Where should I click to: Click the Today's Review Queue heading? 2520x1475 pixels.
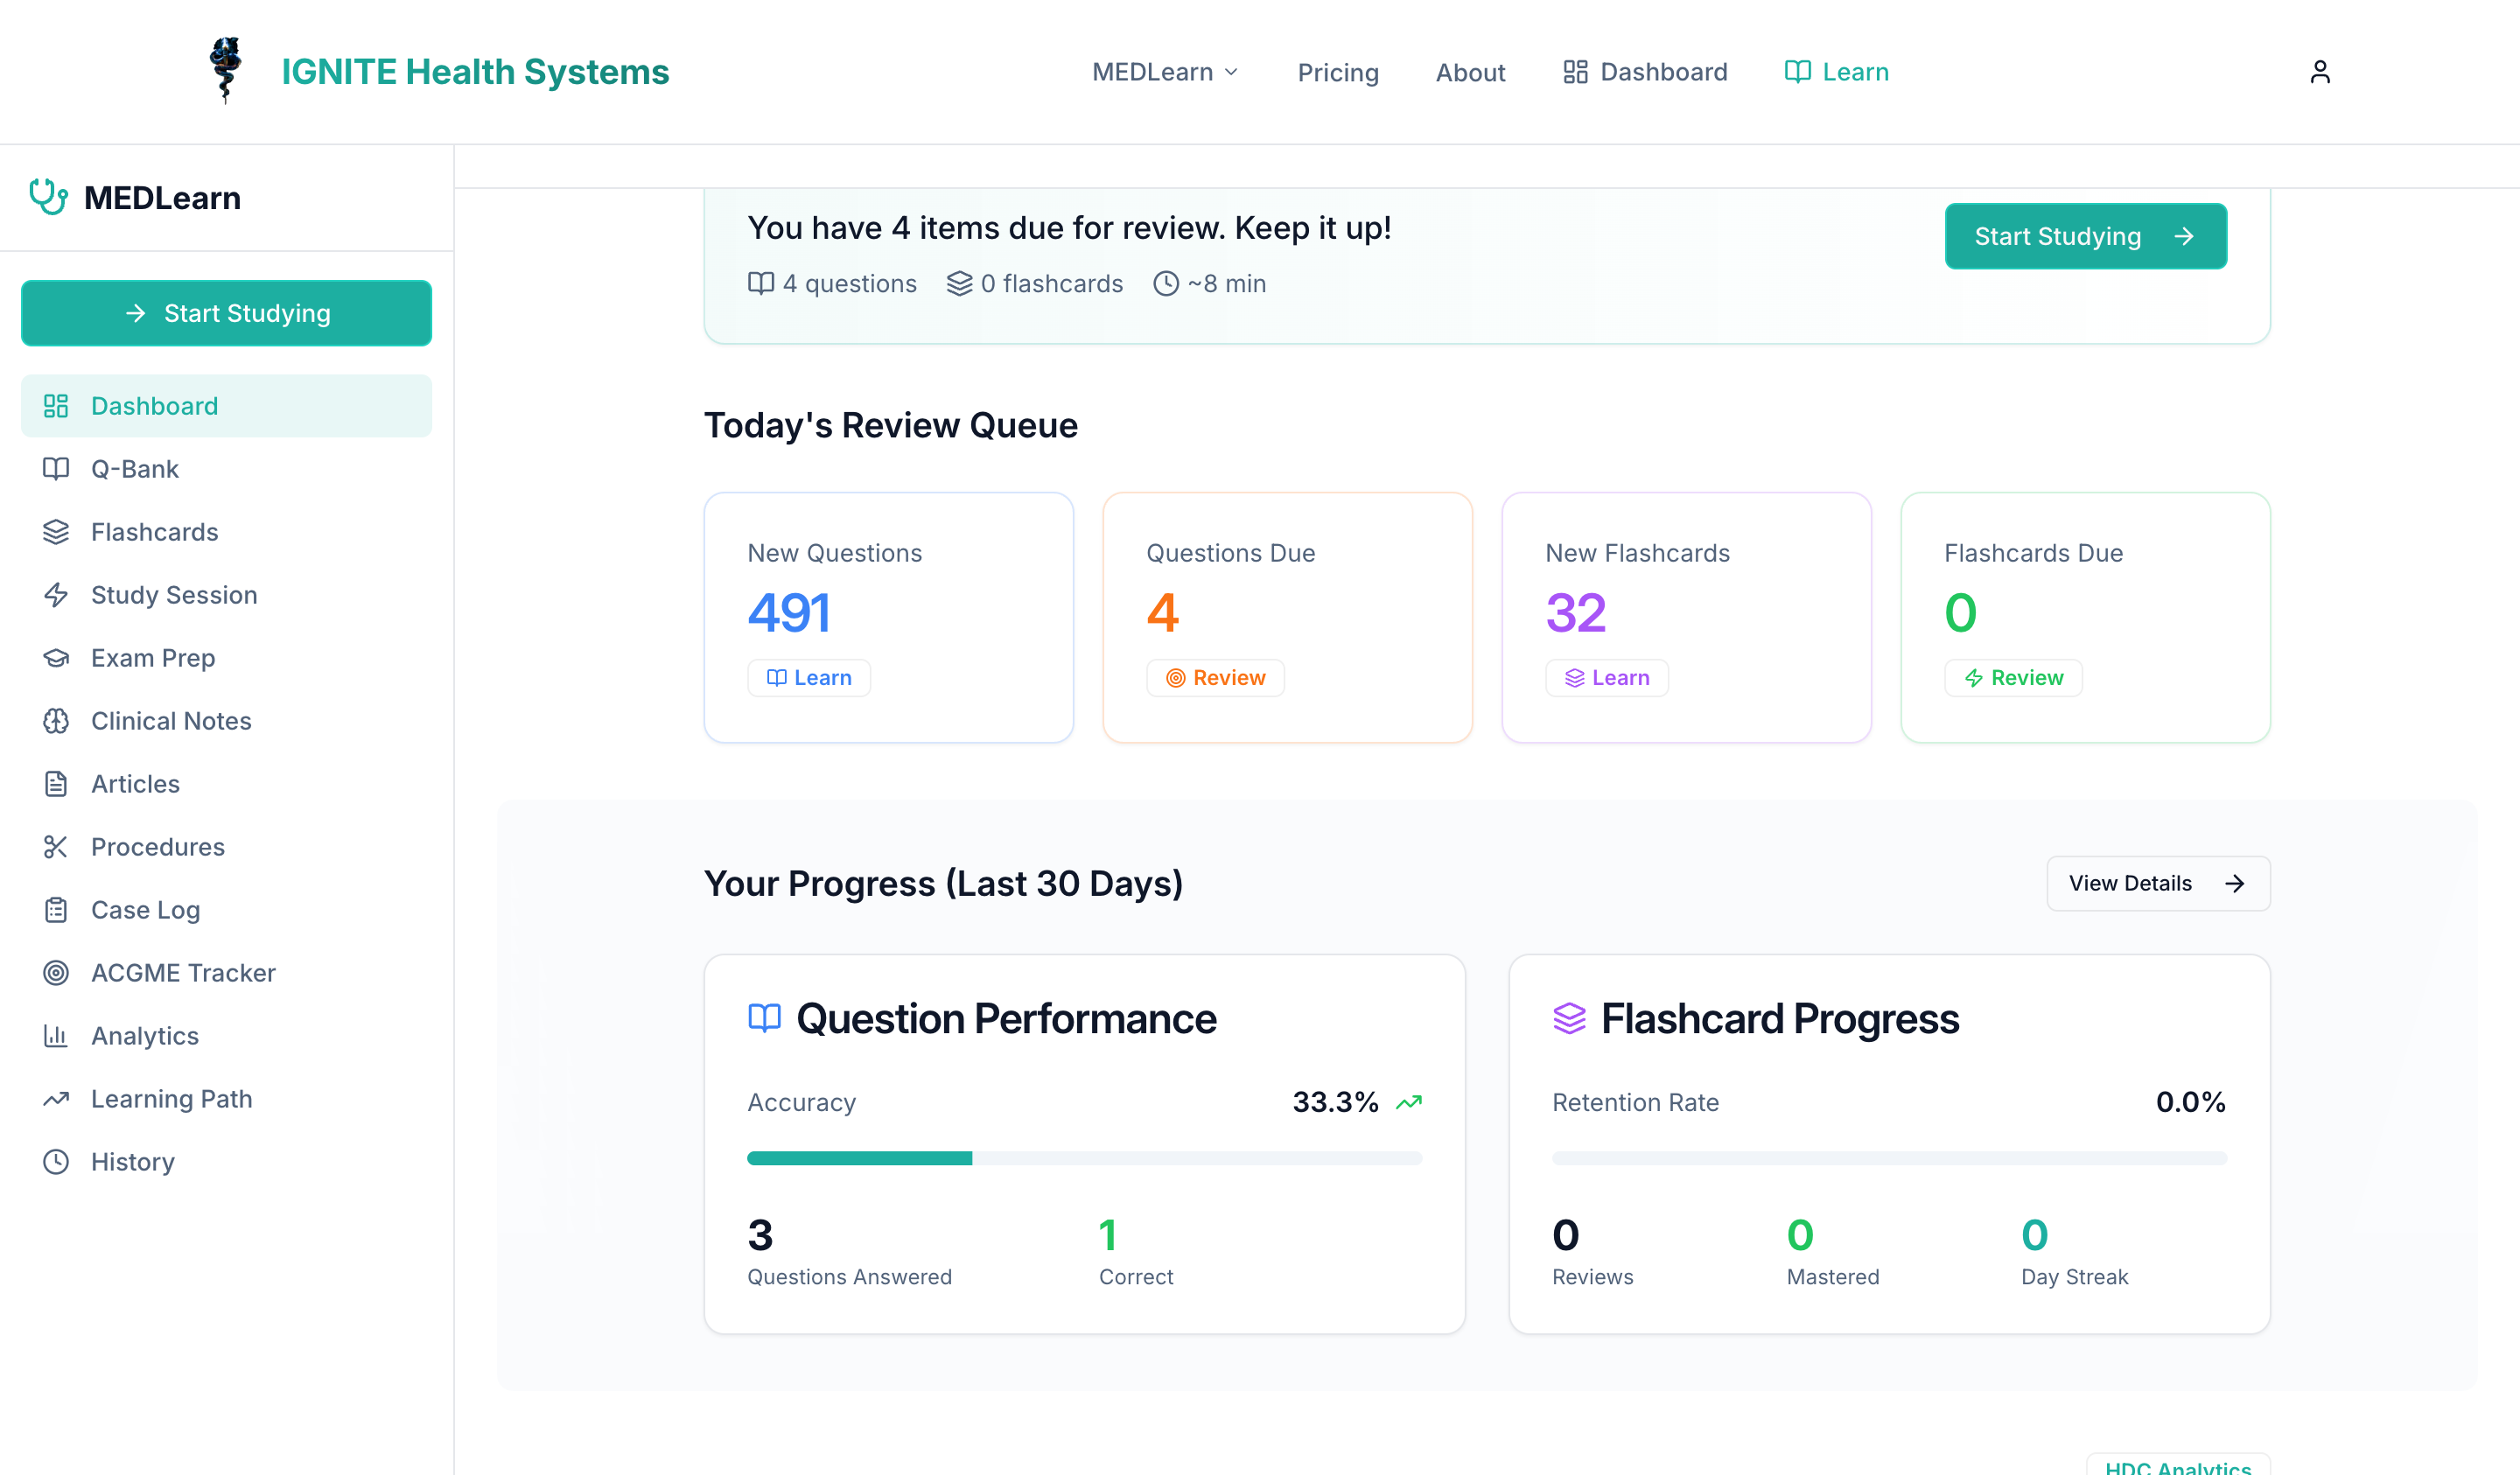(891, 425)
